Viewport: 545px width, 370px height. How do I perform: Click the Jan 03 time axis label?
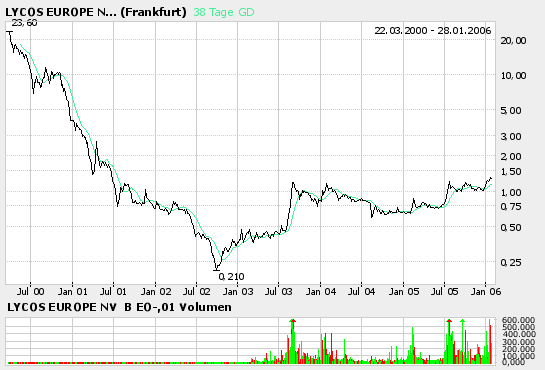(238, 291)
